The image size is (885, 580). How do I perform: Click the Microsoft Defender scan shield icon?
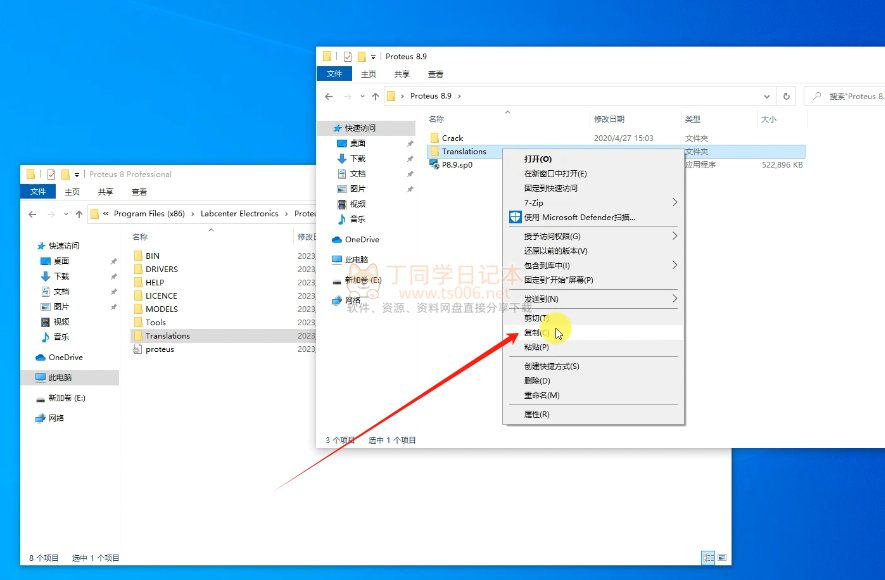click(515, 217)
